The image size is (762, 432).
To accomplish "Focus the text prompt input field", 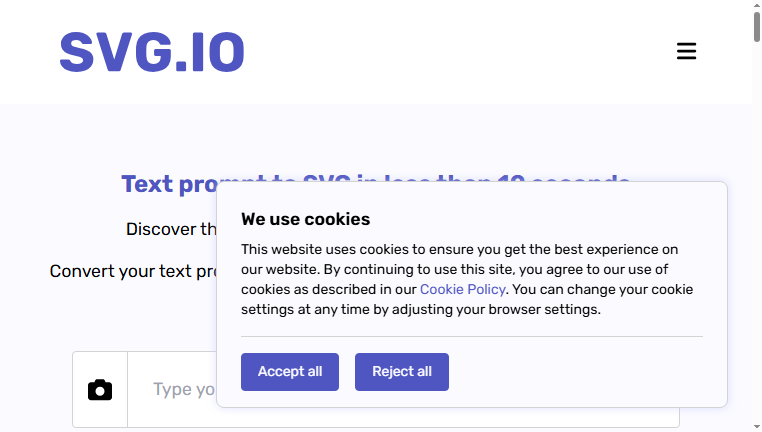I will click(403, 390).
